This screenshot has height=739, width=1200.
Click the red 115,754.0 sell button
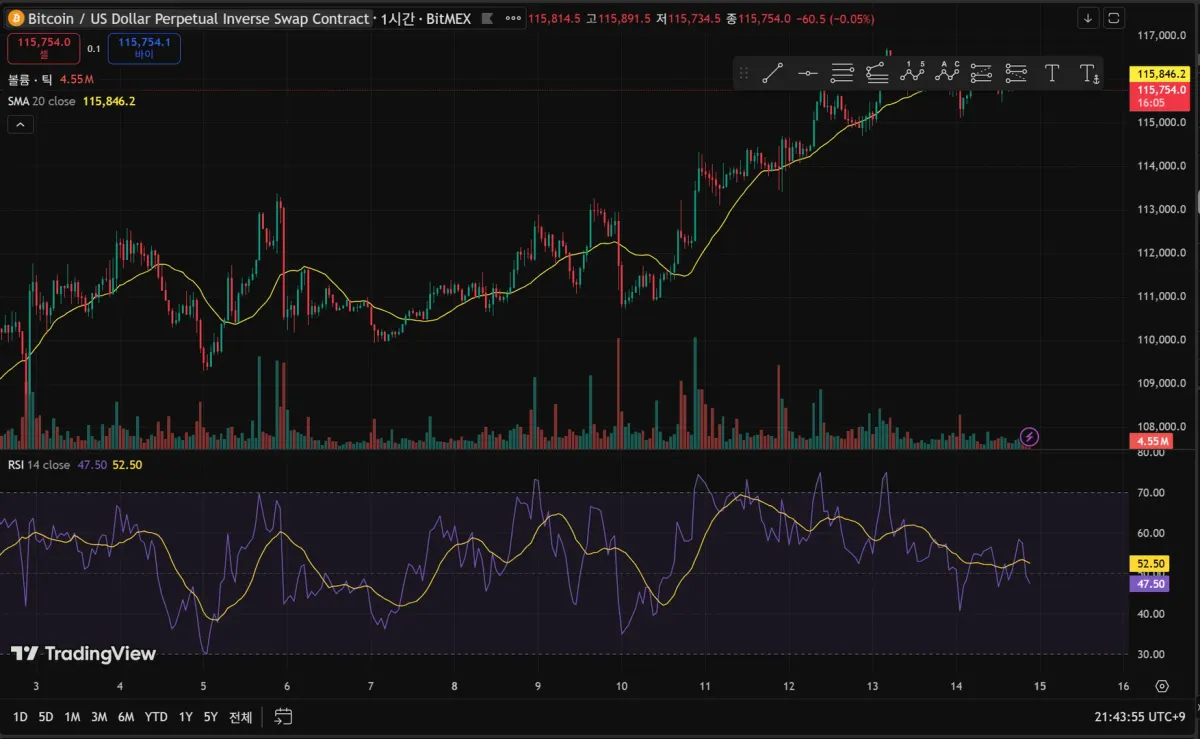coord(43,47)
